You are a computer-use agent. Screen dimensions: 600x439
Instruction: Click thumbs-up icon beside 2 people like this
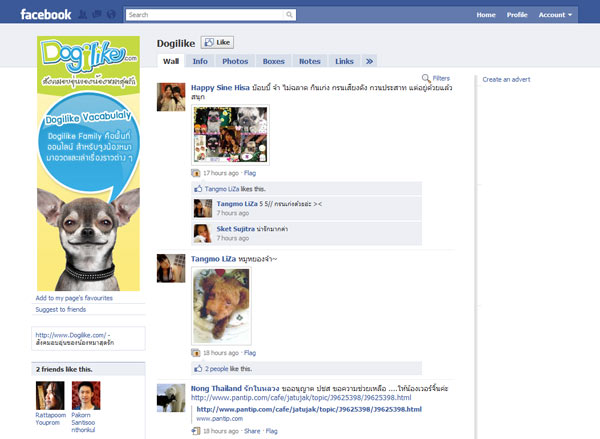198,369
